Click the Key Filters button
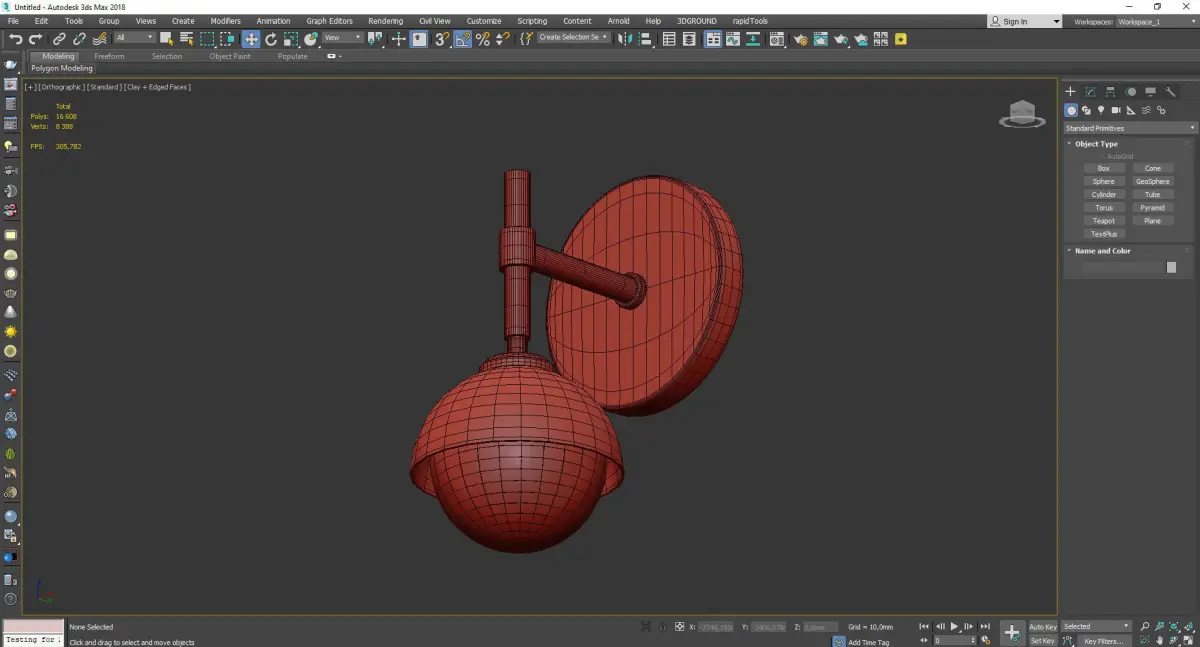Screen dimensions: 1200x647 point(1103,641)
